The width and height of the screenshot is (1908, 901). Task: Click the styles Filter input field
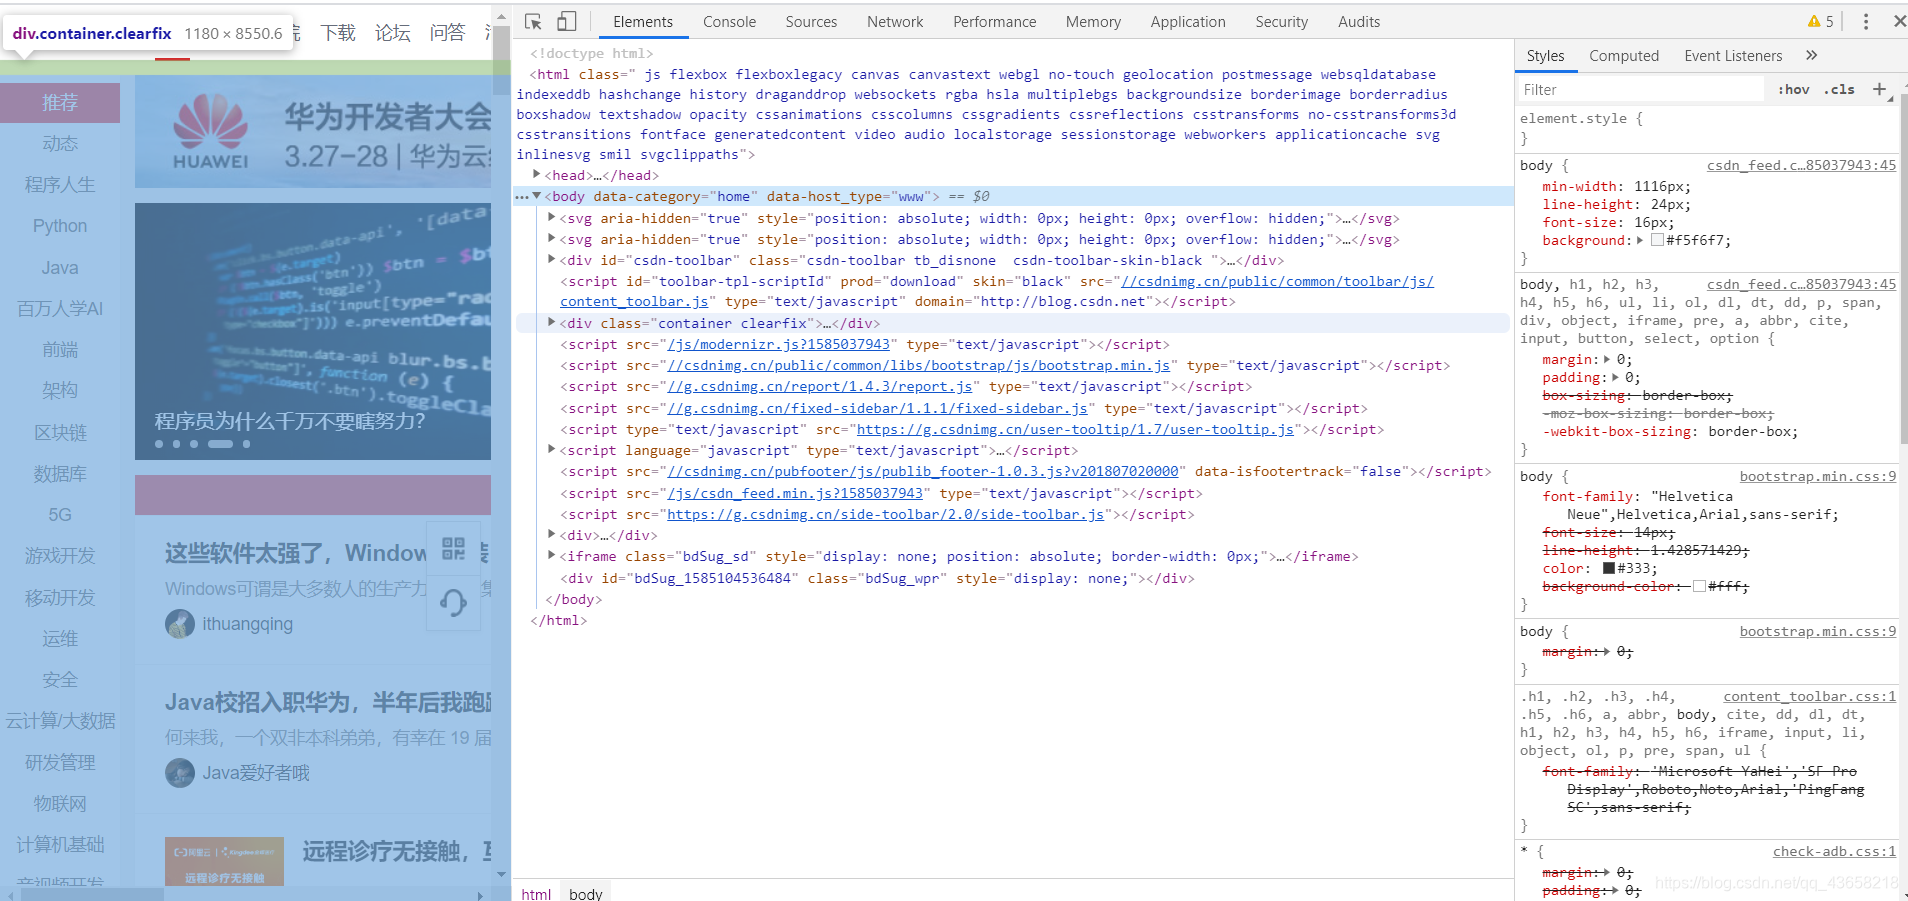coord(1640,89)
